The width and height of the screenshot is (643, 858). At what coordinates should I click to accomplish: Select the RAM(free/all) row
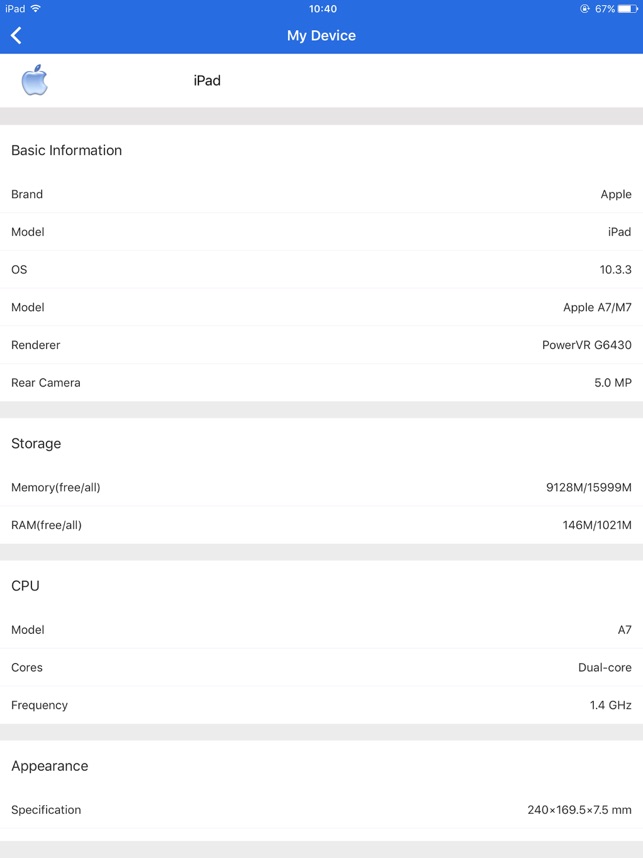(321, 525)
